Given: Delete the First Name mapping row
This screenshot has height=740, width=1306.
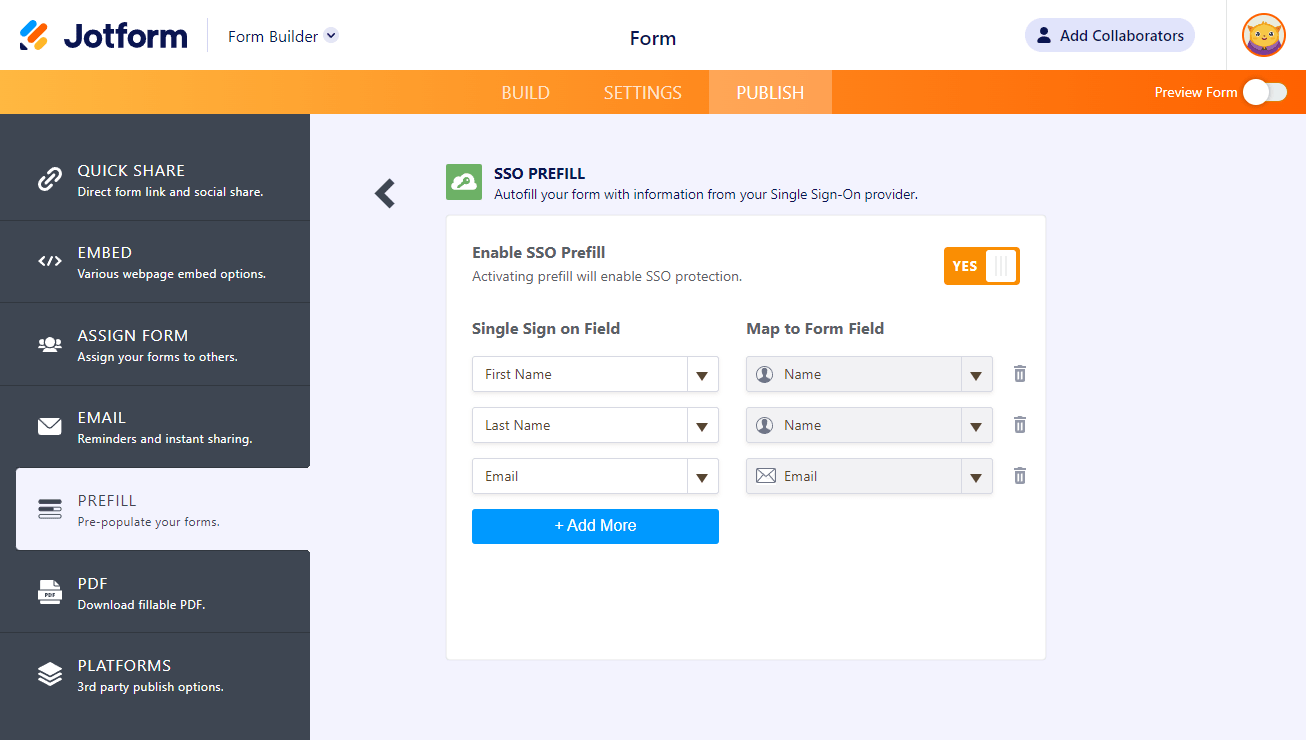Looking at the screenshot, I should [x=1019, y=374].
